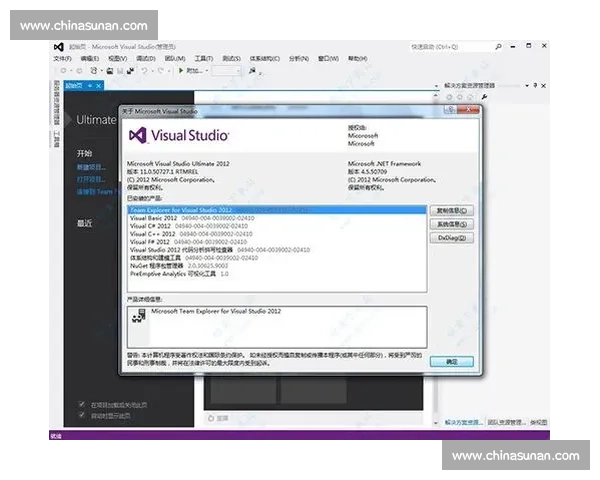Open the 帮助(H) menu
Screen dimensions: 600x480
click(358, 59)
